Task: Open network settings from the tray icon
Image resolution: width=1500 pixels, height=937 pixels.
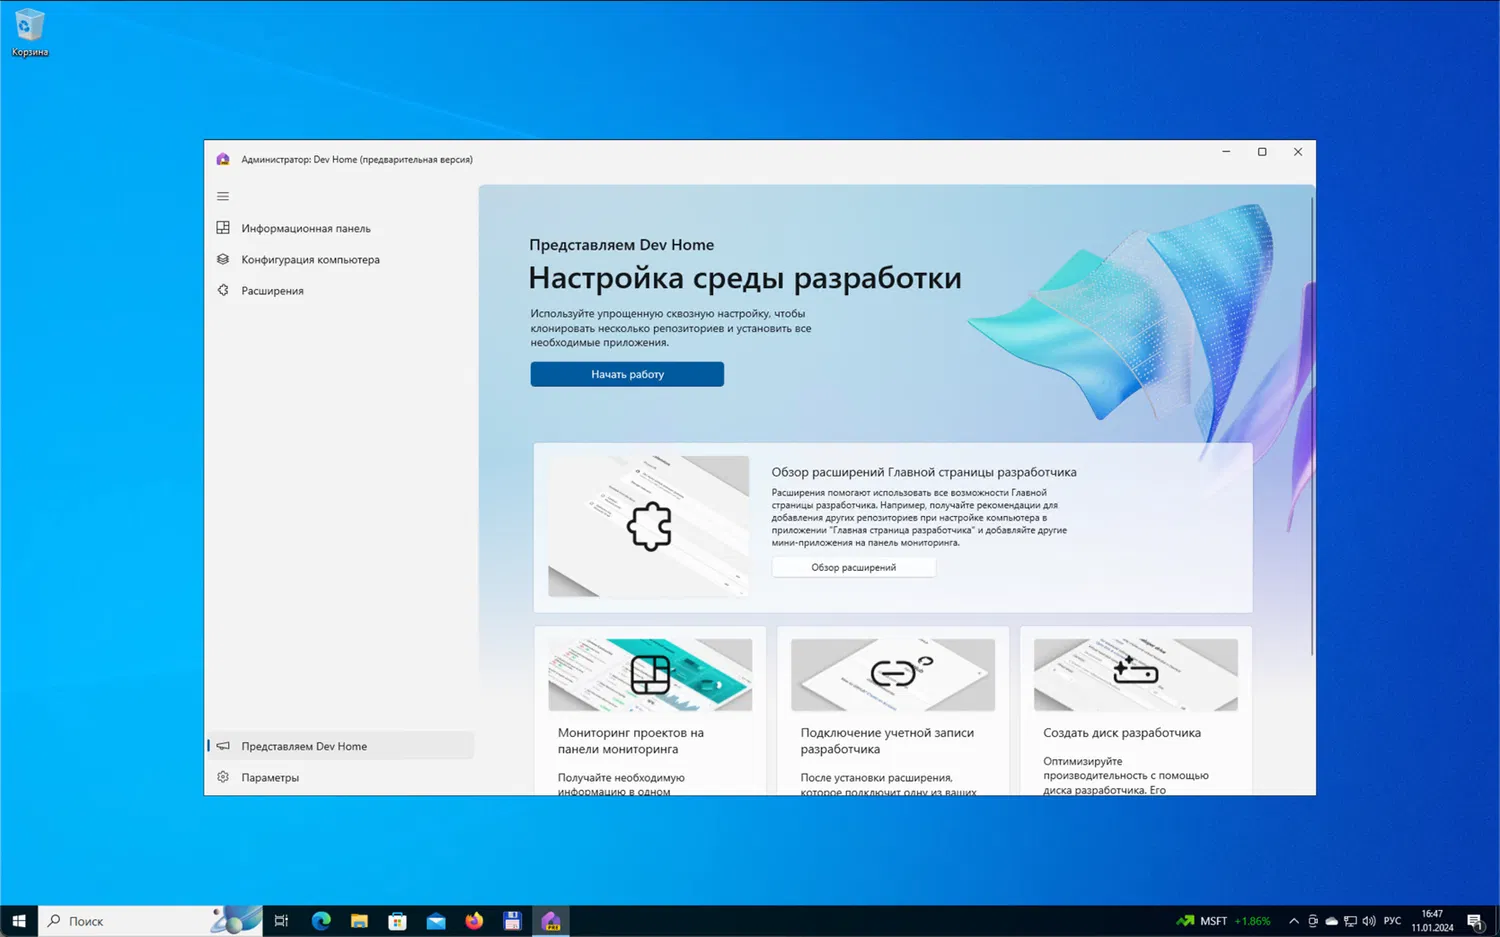Action: click(x=1350, y=921)
